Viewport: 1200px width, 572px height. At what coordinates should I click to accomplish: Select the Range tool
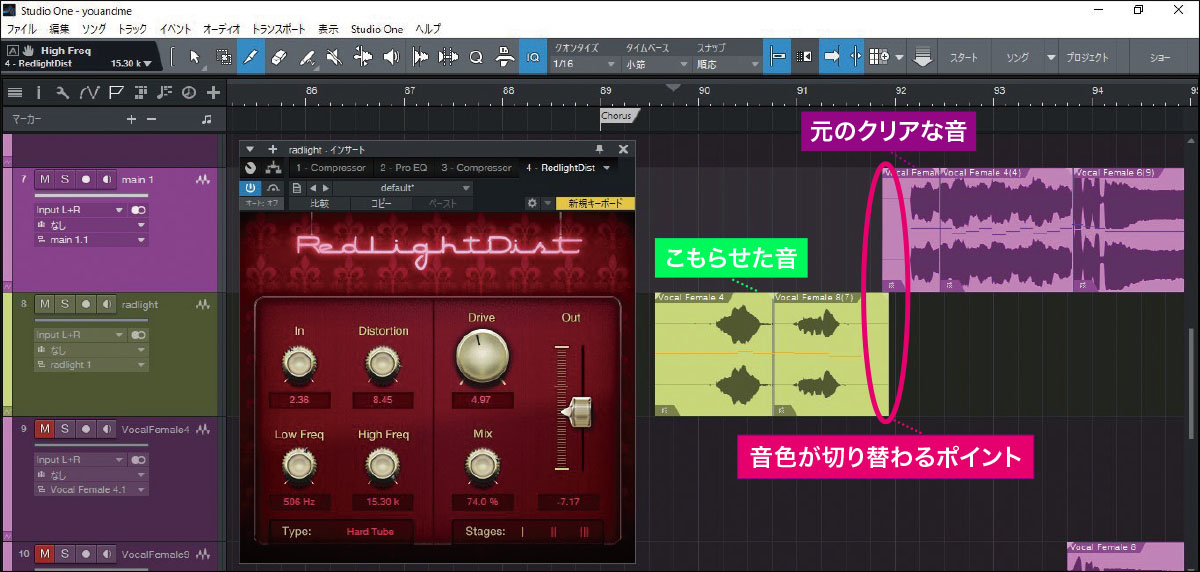pos(223,57)
